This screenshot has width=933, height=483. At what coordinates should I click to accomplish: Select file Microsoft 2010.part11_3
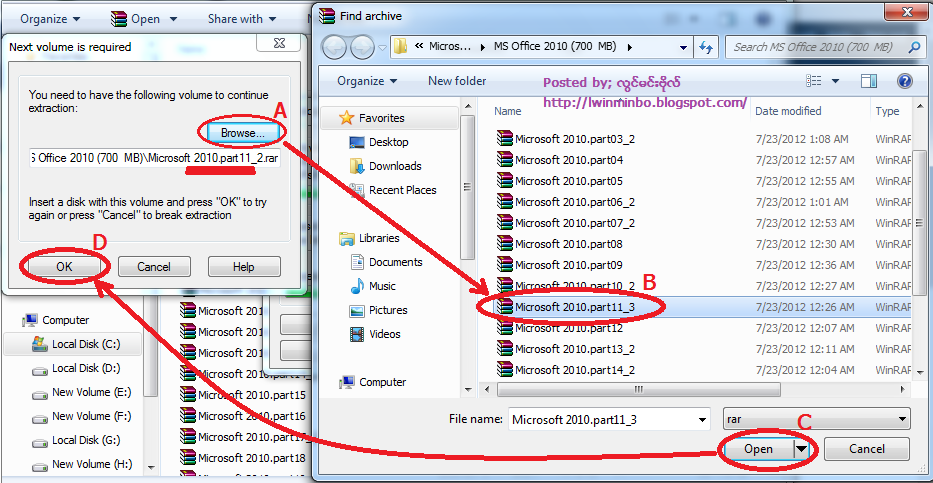tap(575, 307)
